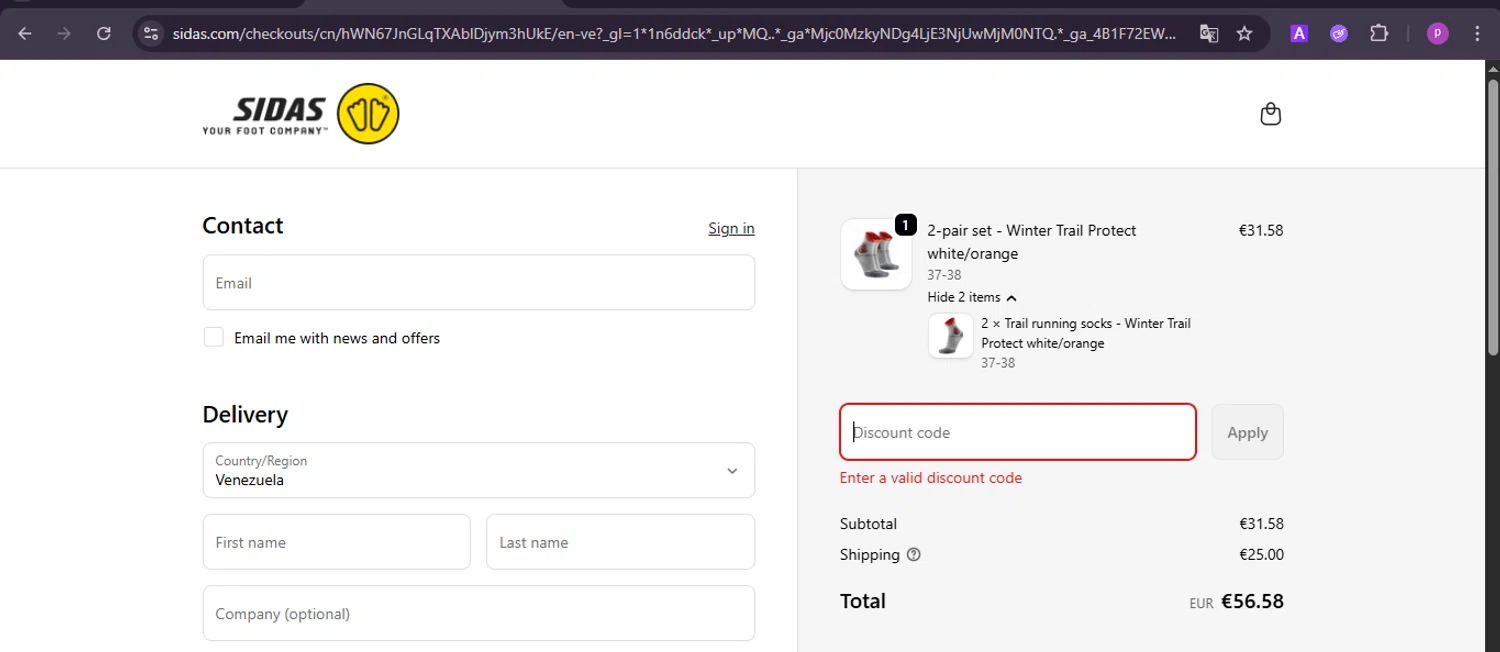Click the browser address bar URL
The width and height of the screenshot is (1500, 652).
point(675,34)
